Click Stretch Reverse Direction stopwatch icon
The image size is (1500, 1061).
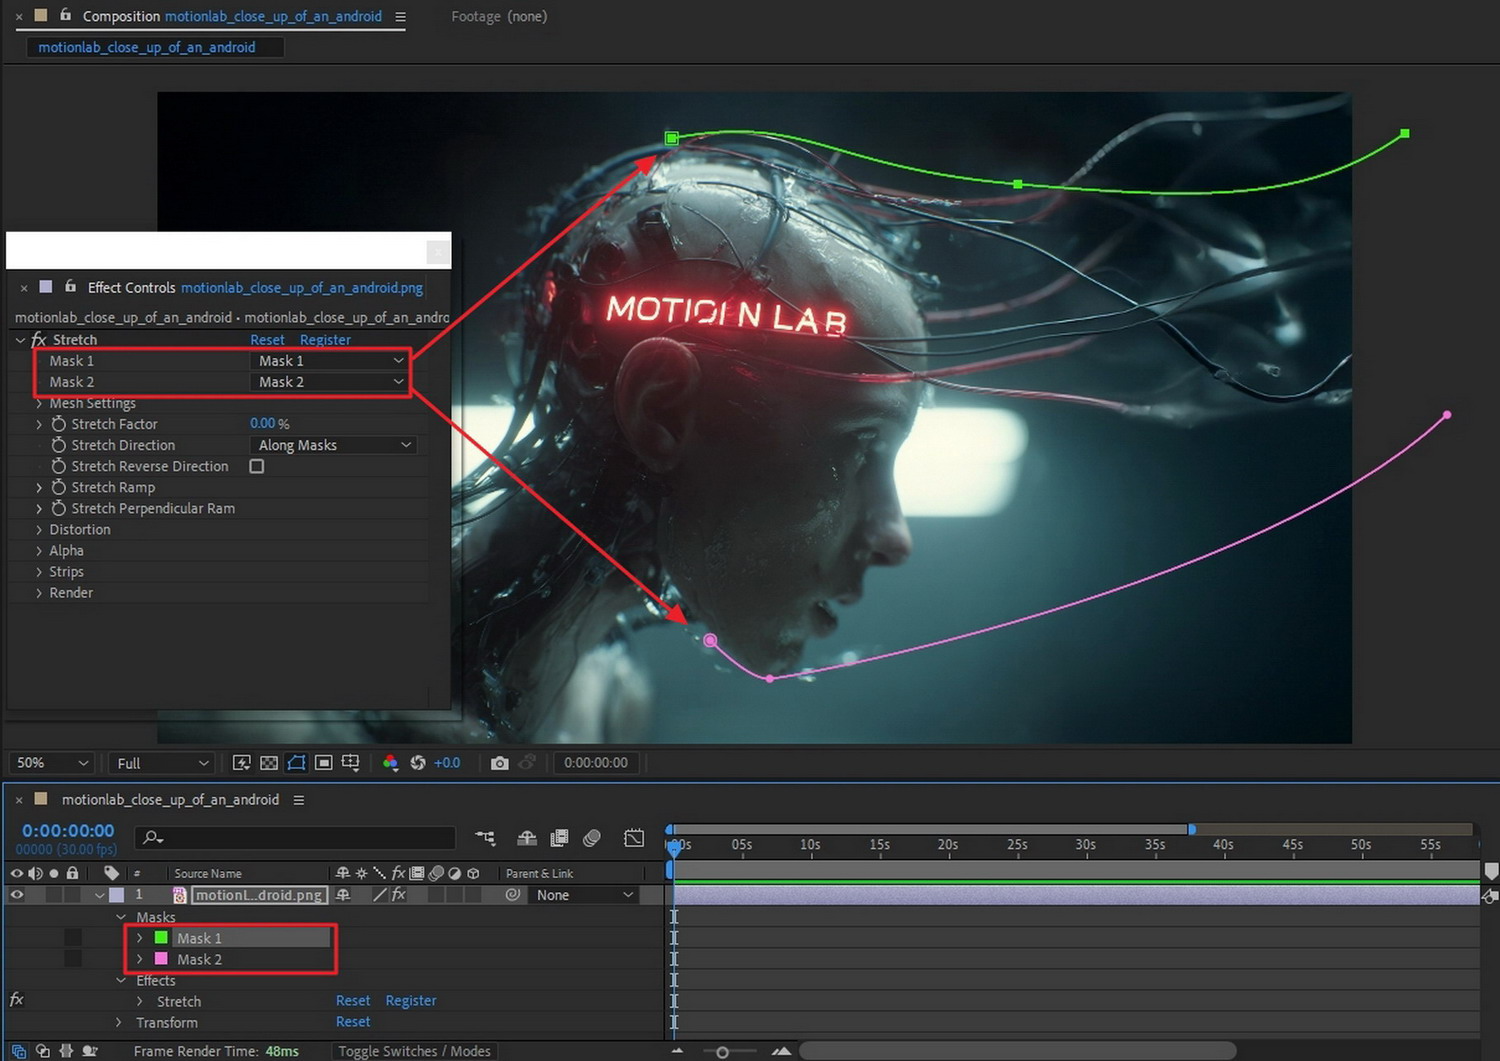tap(59, 466)
